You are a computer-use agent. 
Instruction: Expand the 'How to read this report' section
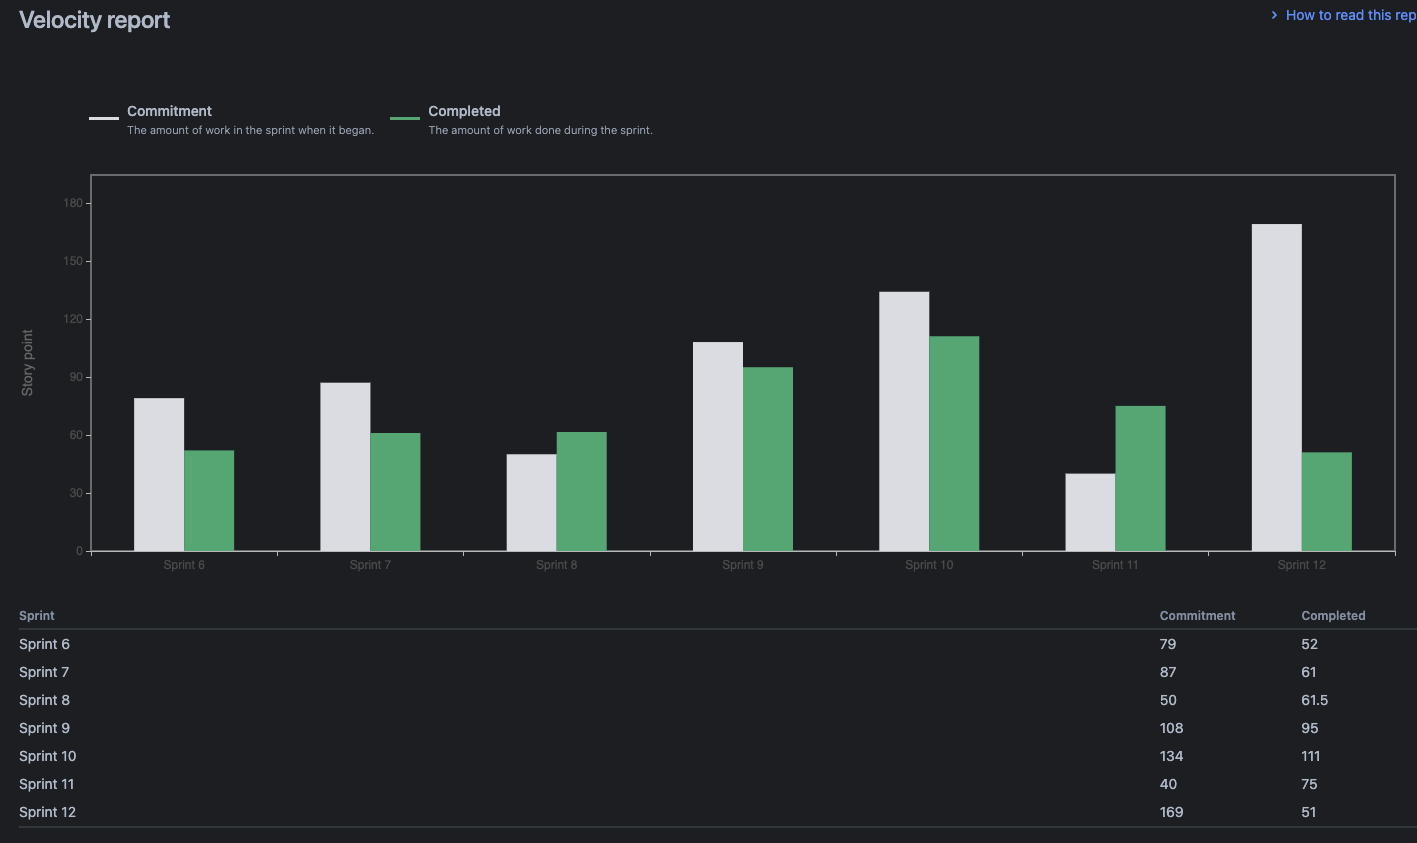point(1348,15)
